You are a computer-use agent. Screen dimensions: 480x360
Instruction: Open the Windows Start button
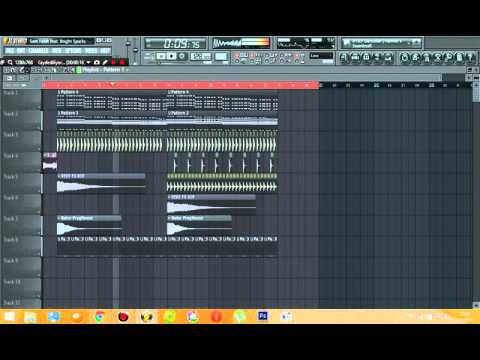pos(10,316)
